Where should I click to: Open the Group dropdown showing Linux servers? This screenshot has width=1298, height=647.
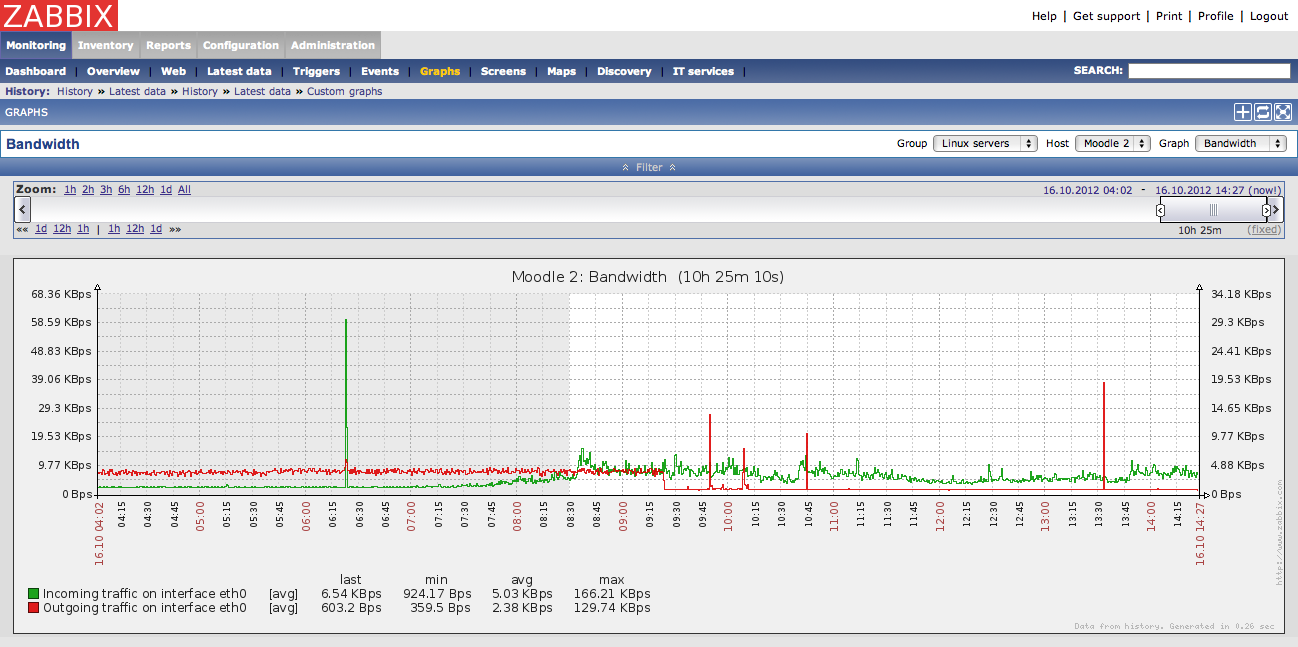click(985, 143)
